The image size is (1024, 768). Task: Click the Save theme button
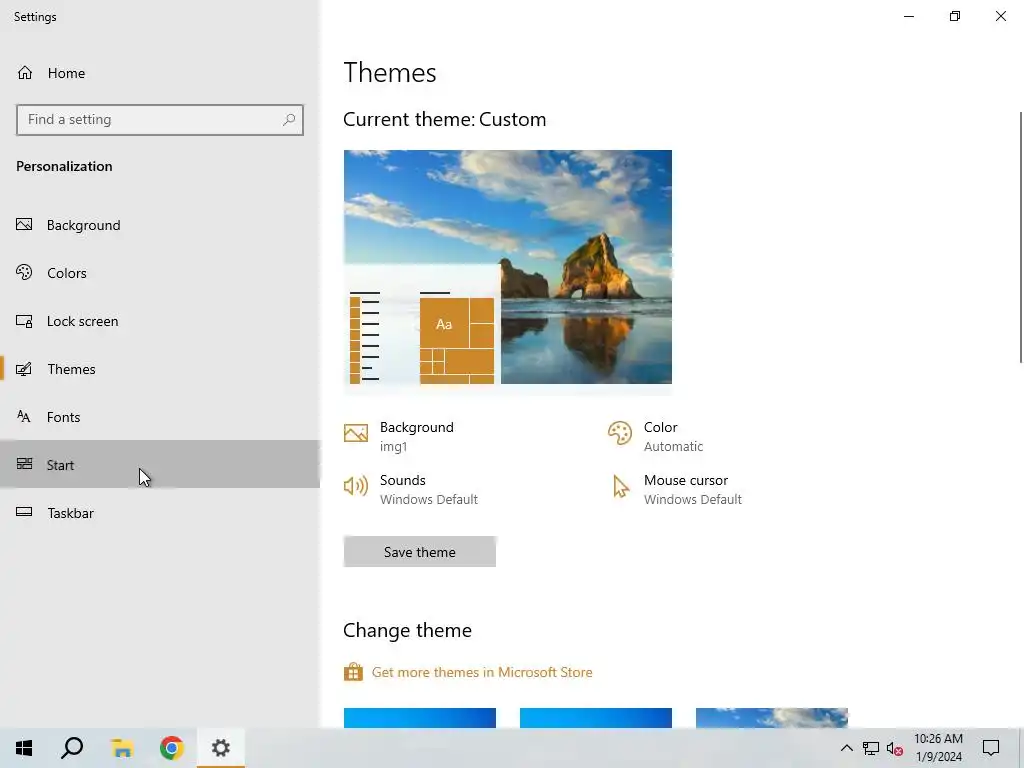(x=420, y=552)
